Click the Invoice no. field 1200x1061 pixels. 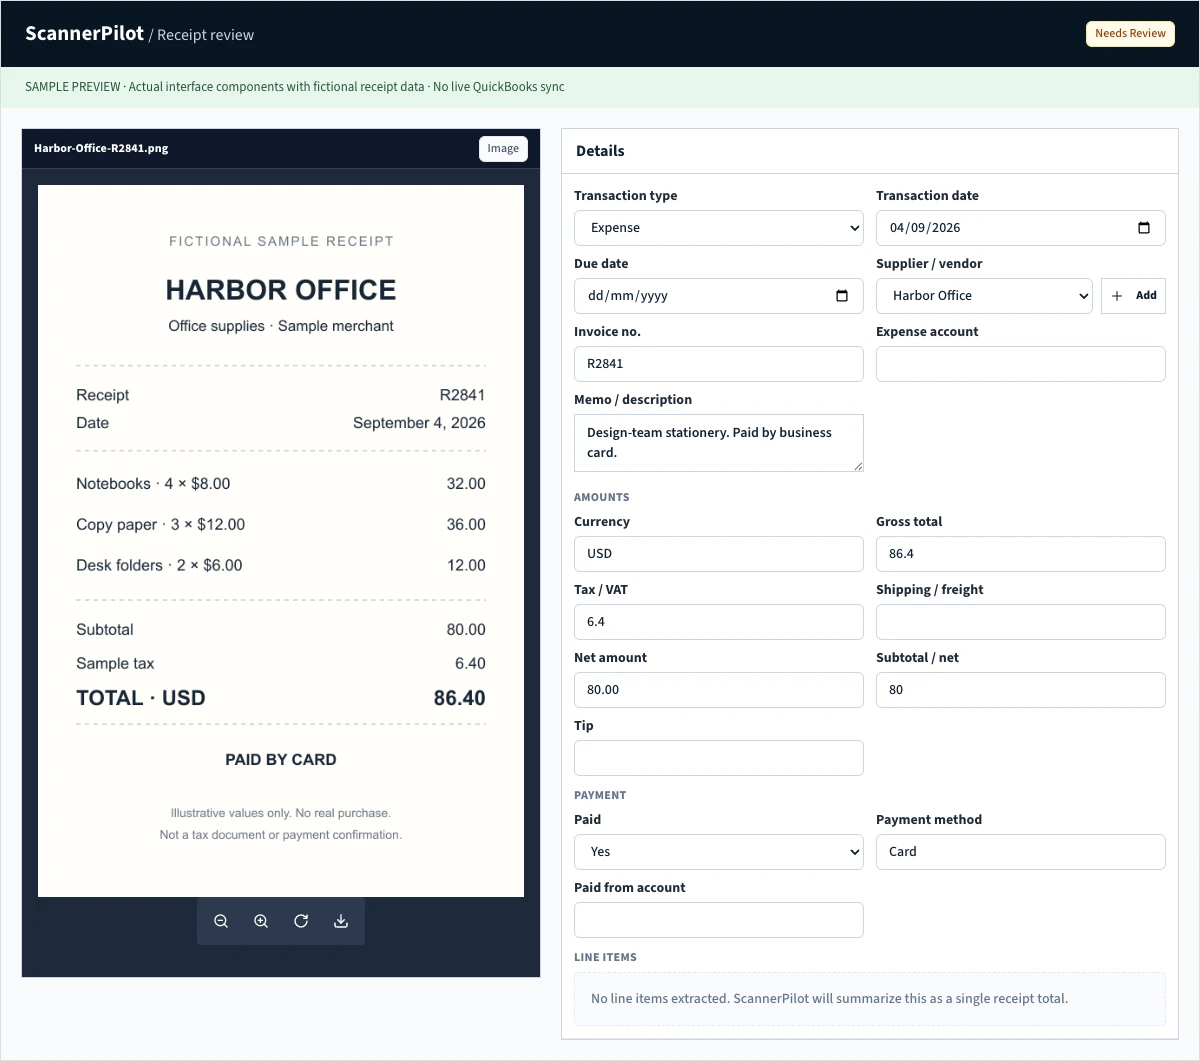pyautogui.click(x=719, y=364)
